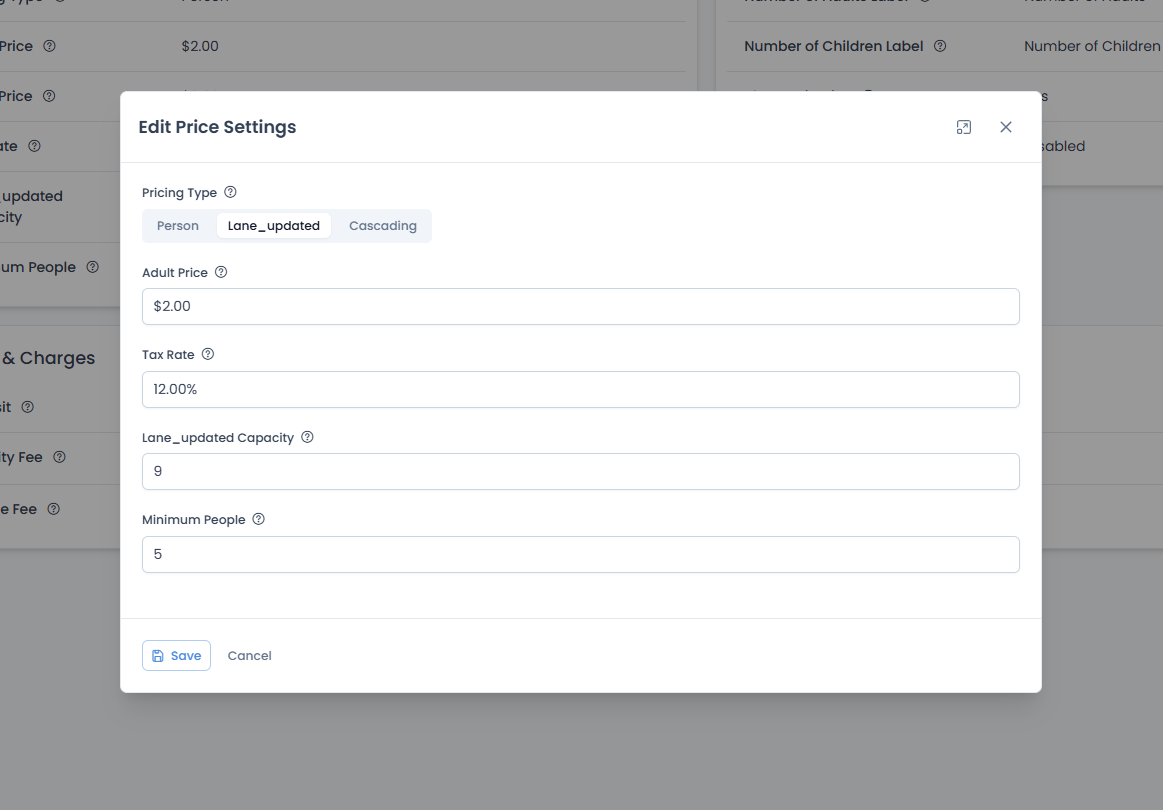Click the 'Number of Children' value text
The width and height of the screenshot is (1163, 810).
click(x=1092, y=46)
